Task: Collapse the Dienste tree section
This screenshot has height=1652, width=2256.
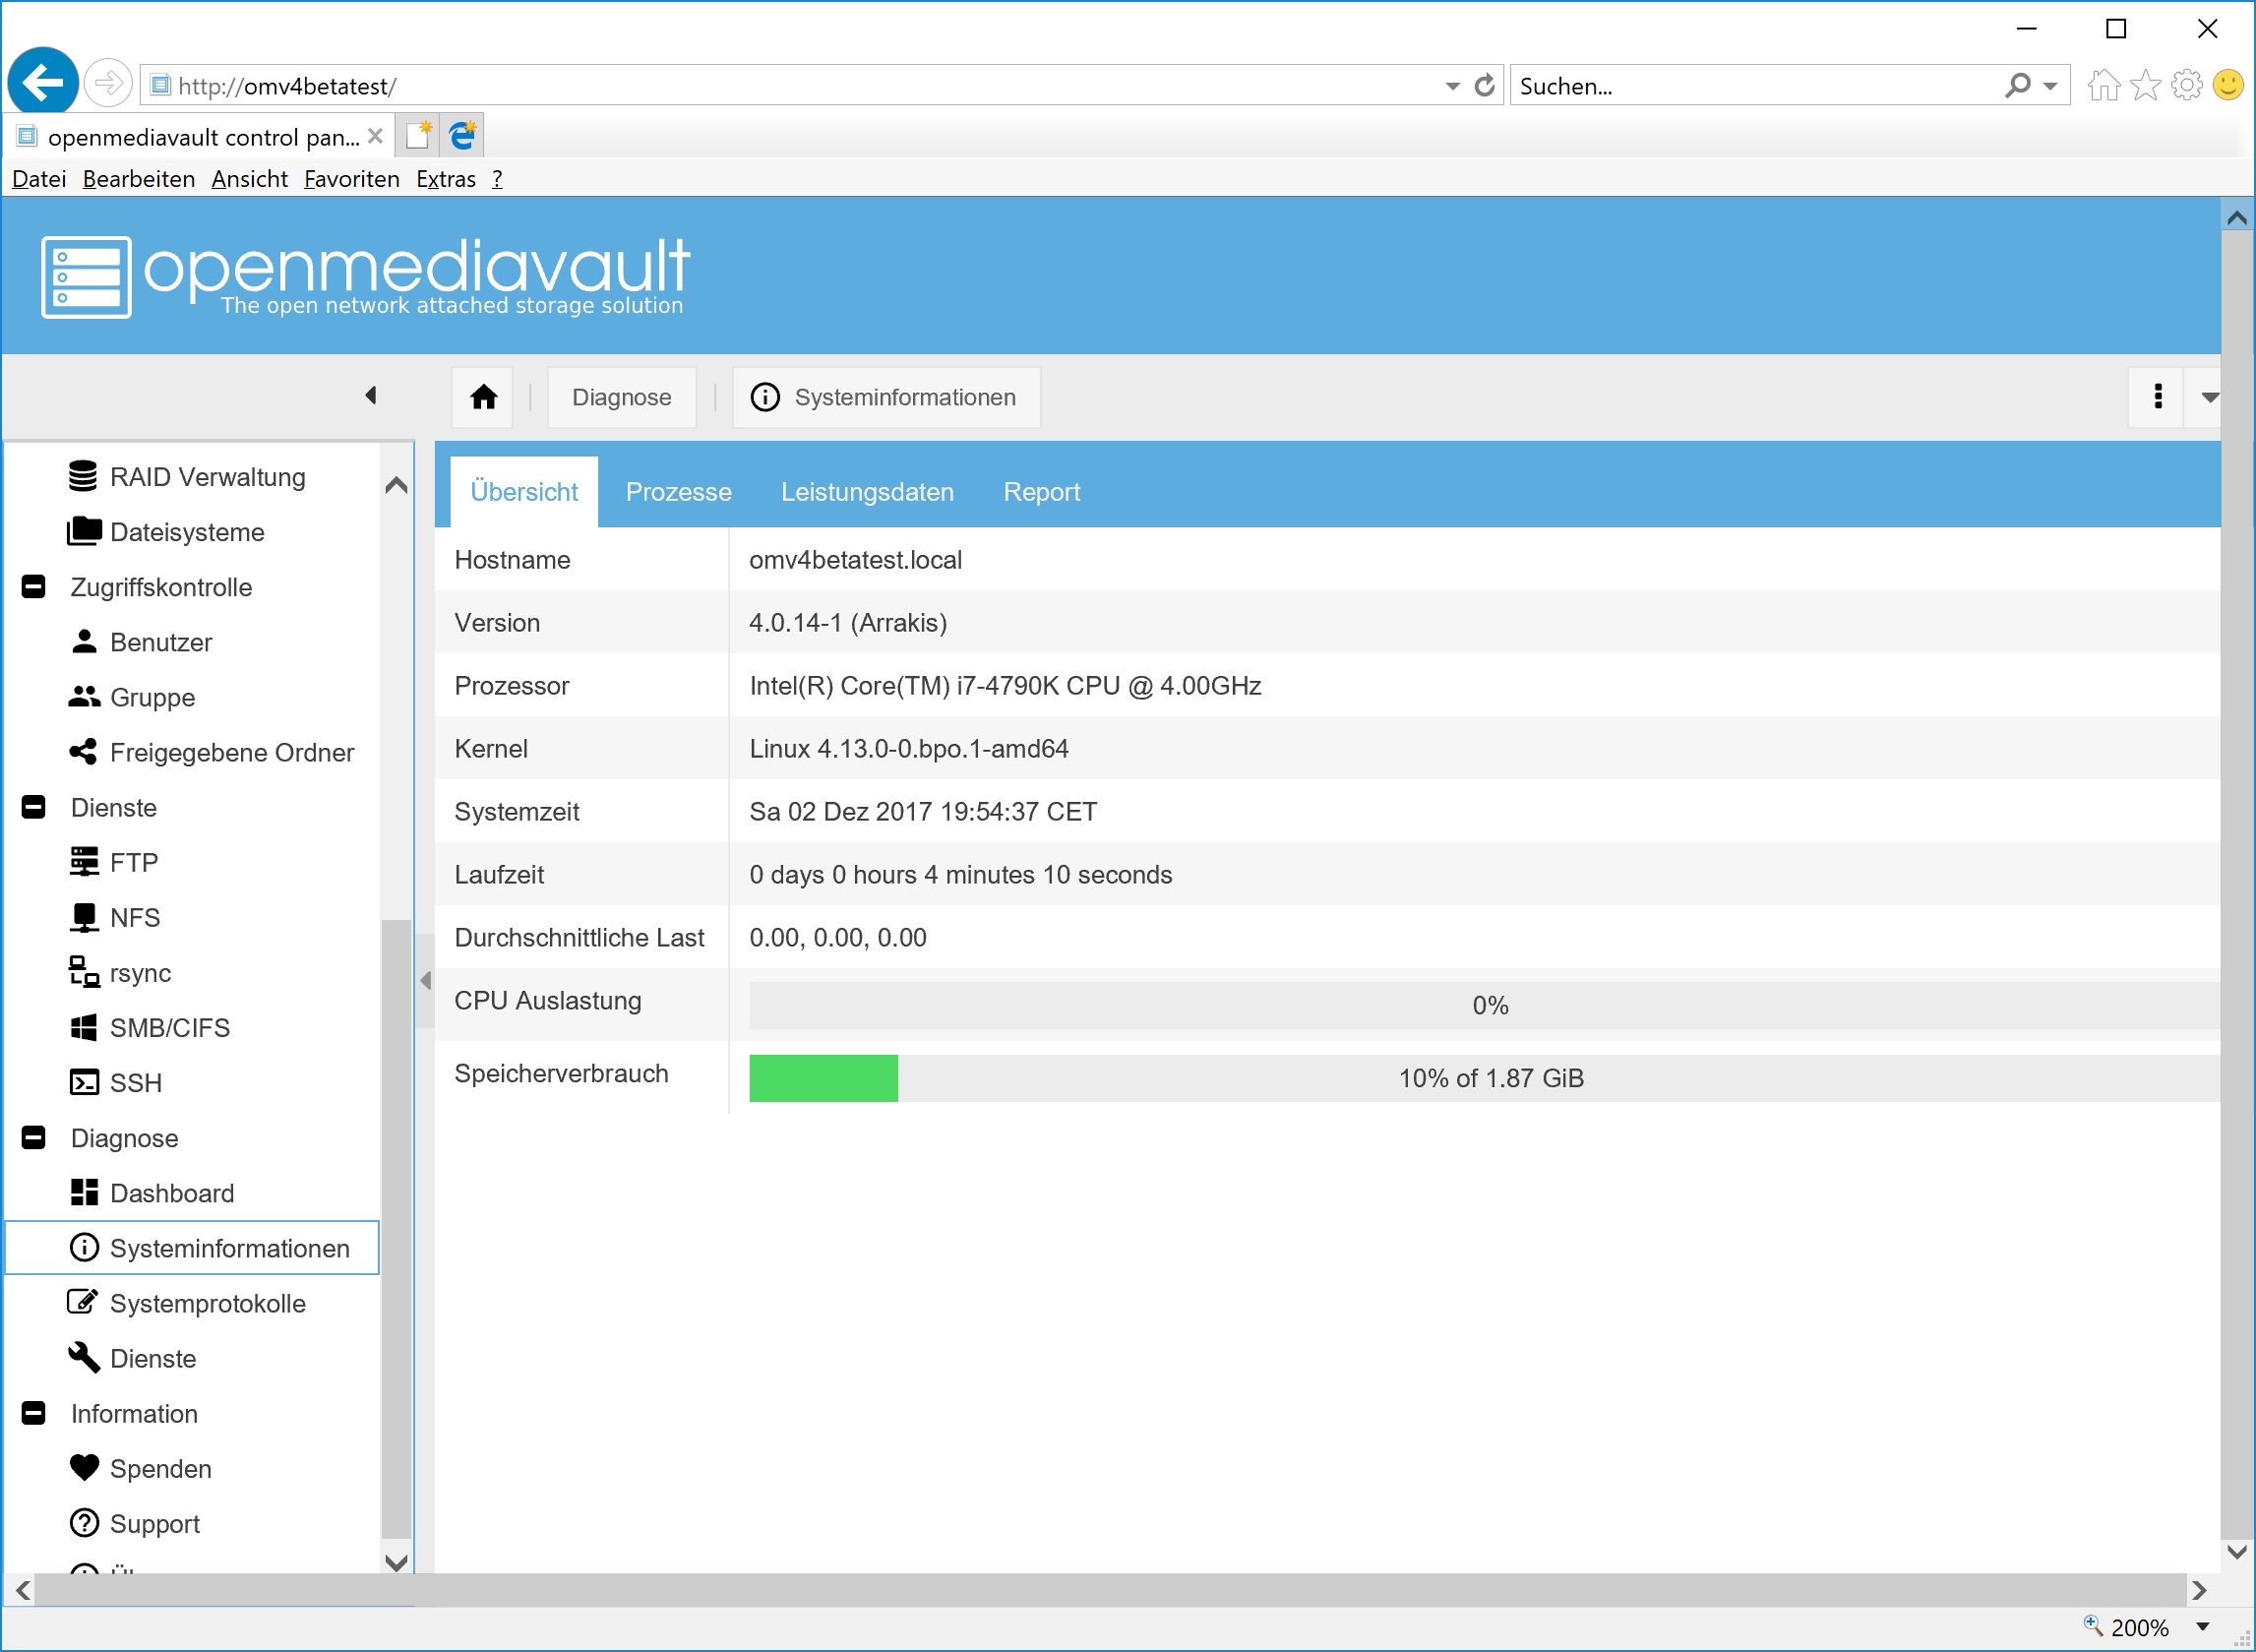Action: coord(33,807)
